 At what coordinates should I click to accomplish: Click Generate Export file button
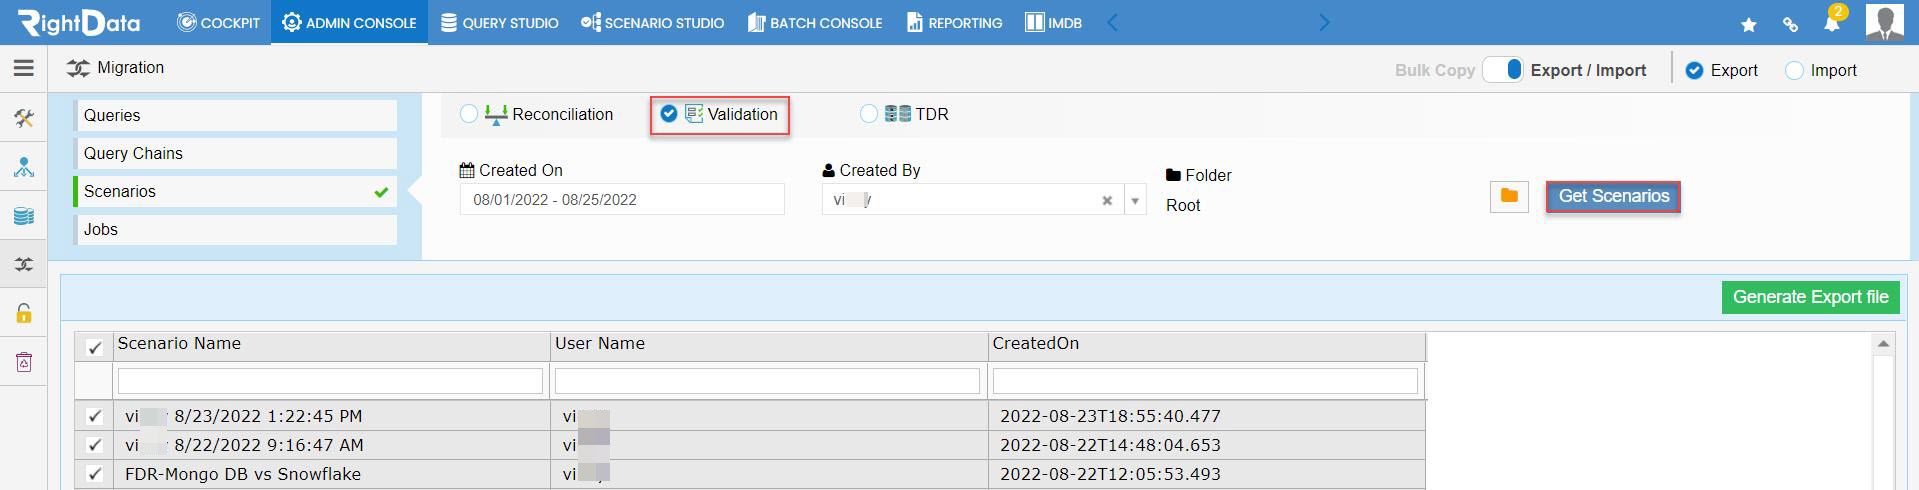[x=1810, y=297]
